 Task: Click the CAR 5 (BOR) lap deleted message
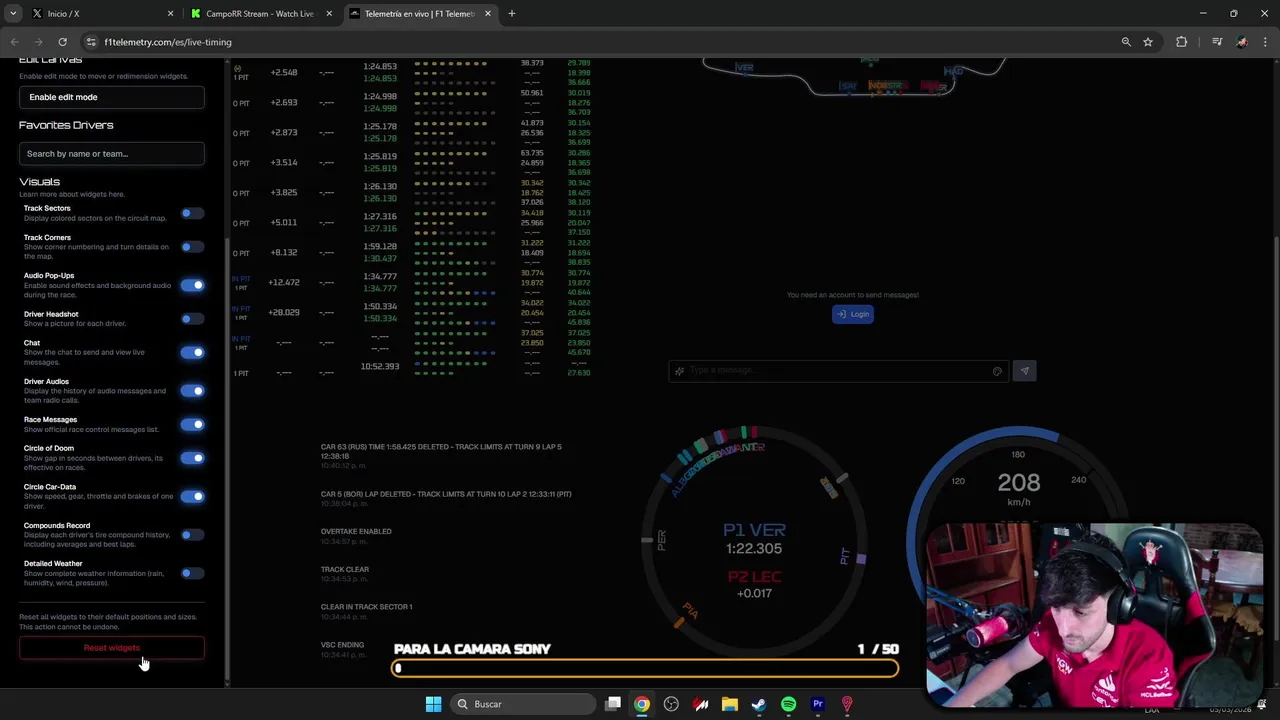(446, 494)
